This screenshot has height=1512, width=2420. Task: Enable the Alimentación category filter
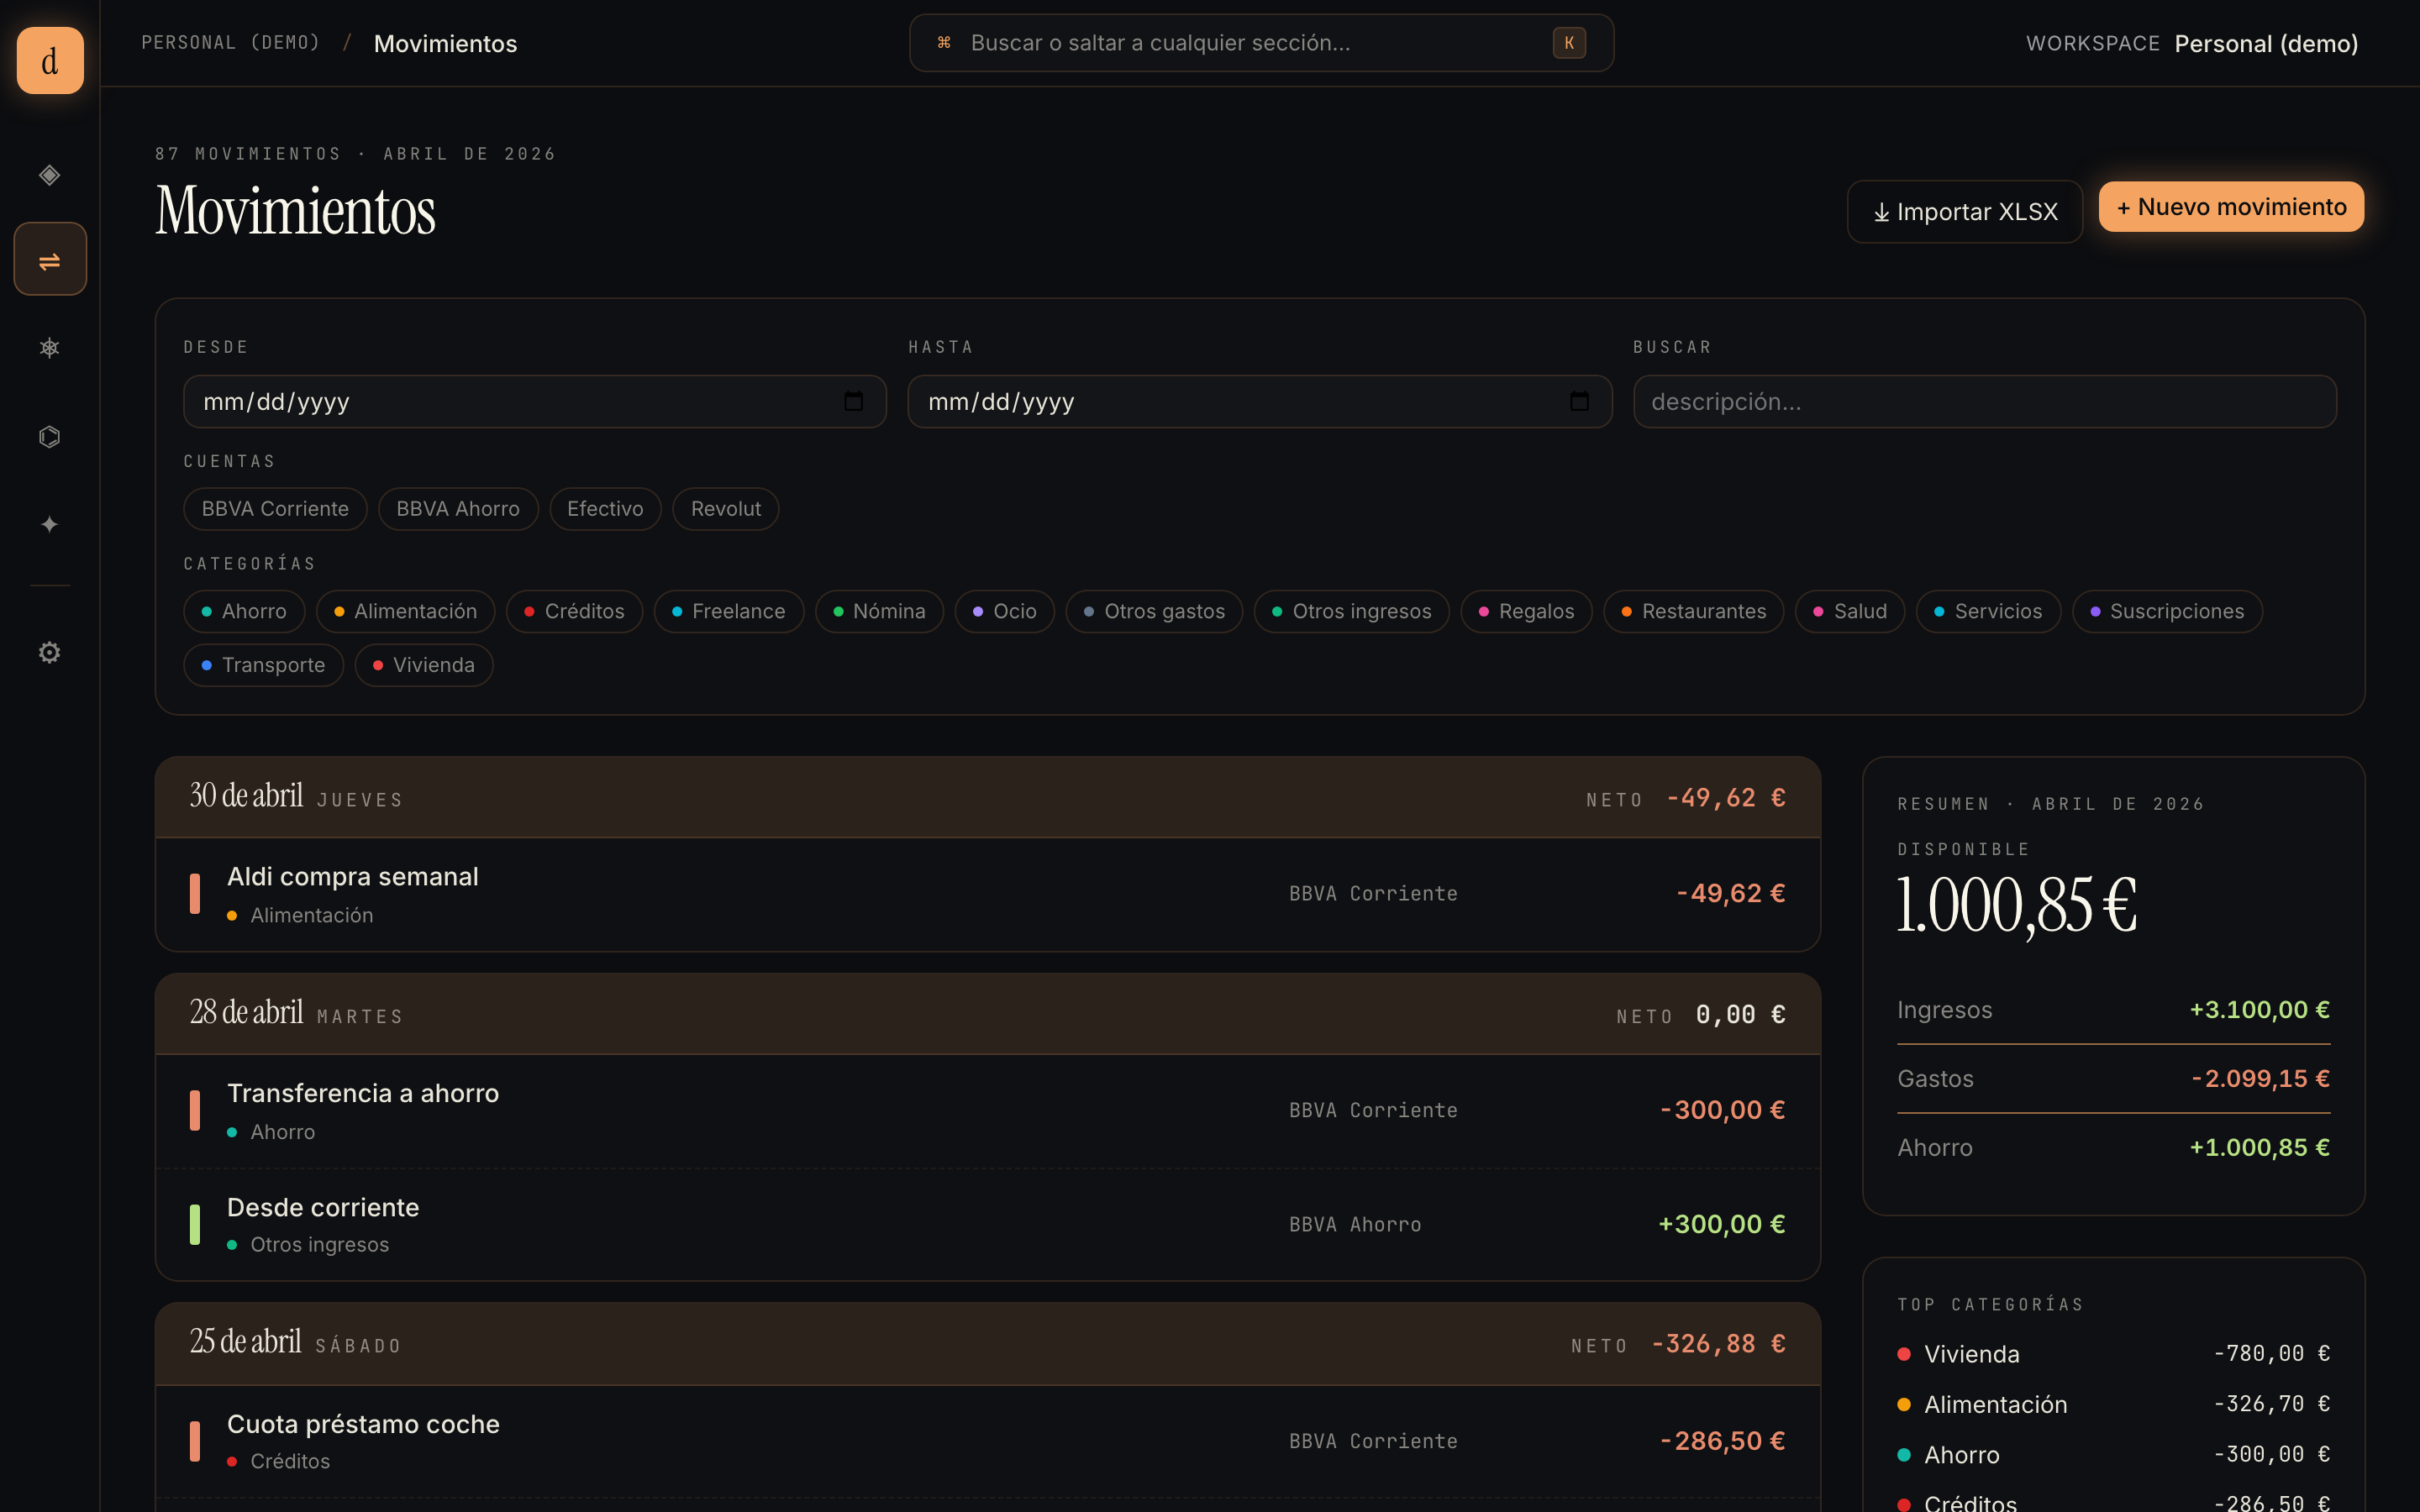click(x=405, y=611)
